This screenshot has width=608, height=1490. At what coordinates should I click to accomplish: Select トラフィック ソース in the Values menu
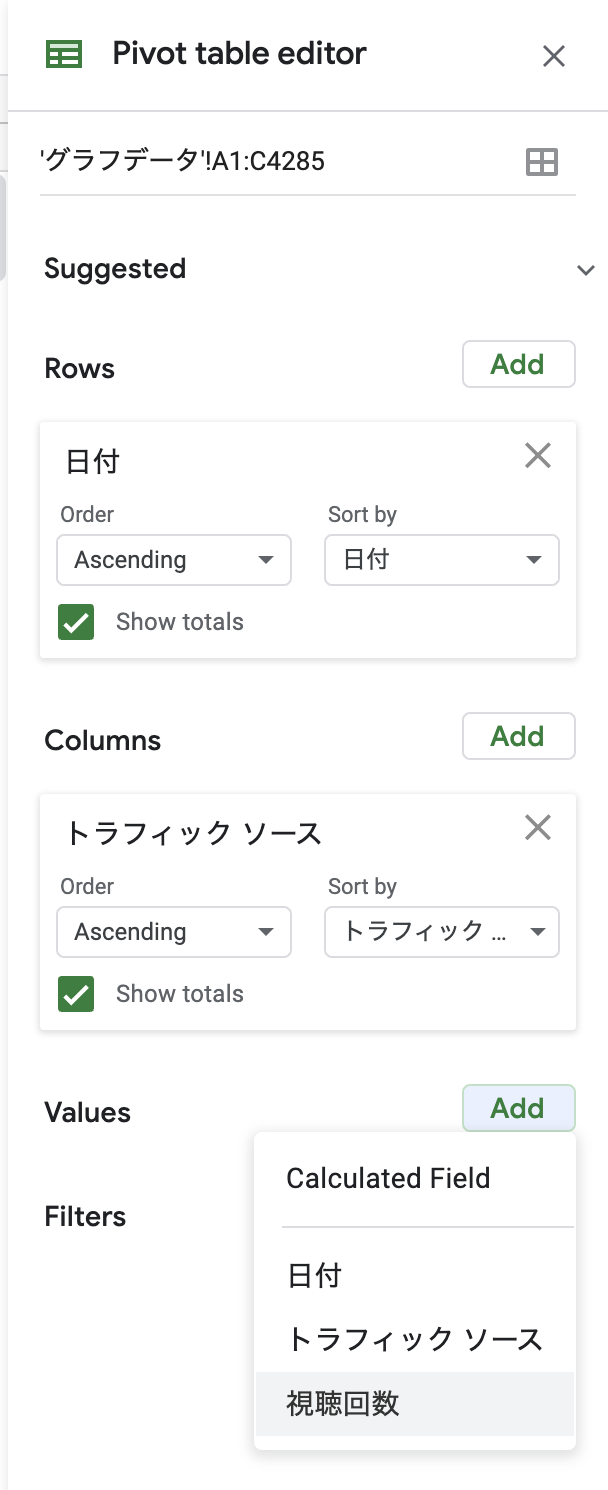415,1340
